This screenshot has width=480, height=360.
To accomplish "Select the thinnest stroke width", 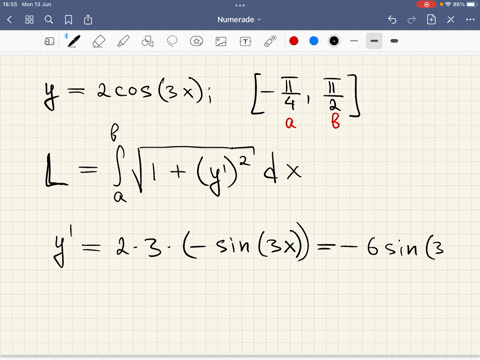I will [354, 41].
